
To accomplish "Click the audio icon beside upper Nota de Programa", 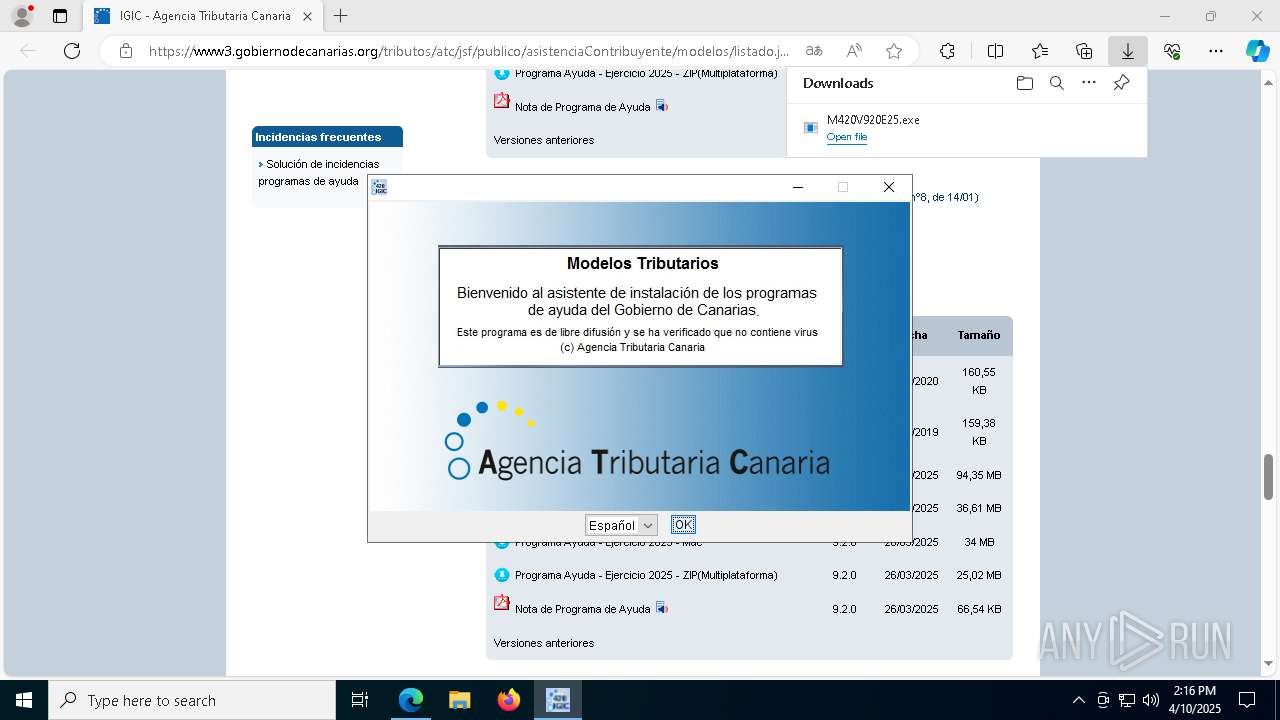I will pos(662,106).
